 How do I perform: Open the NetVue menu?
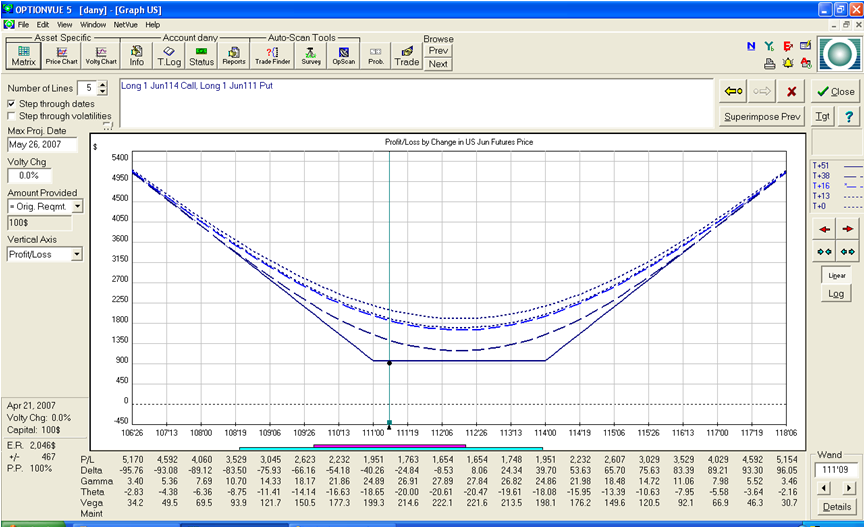pyautogui.click(x=126, y=25)
